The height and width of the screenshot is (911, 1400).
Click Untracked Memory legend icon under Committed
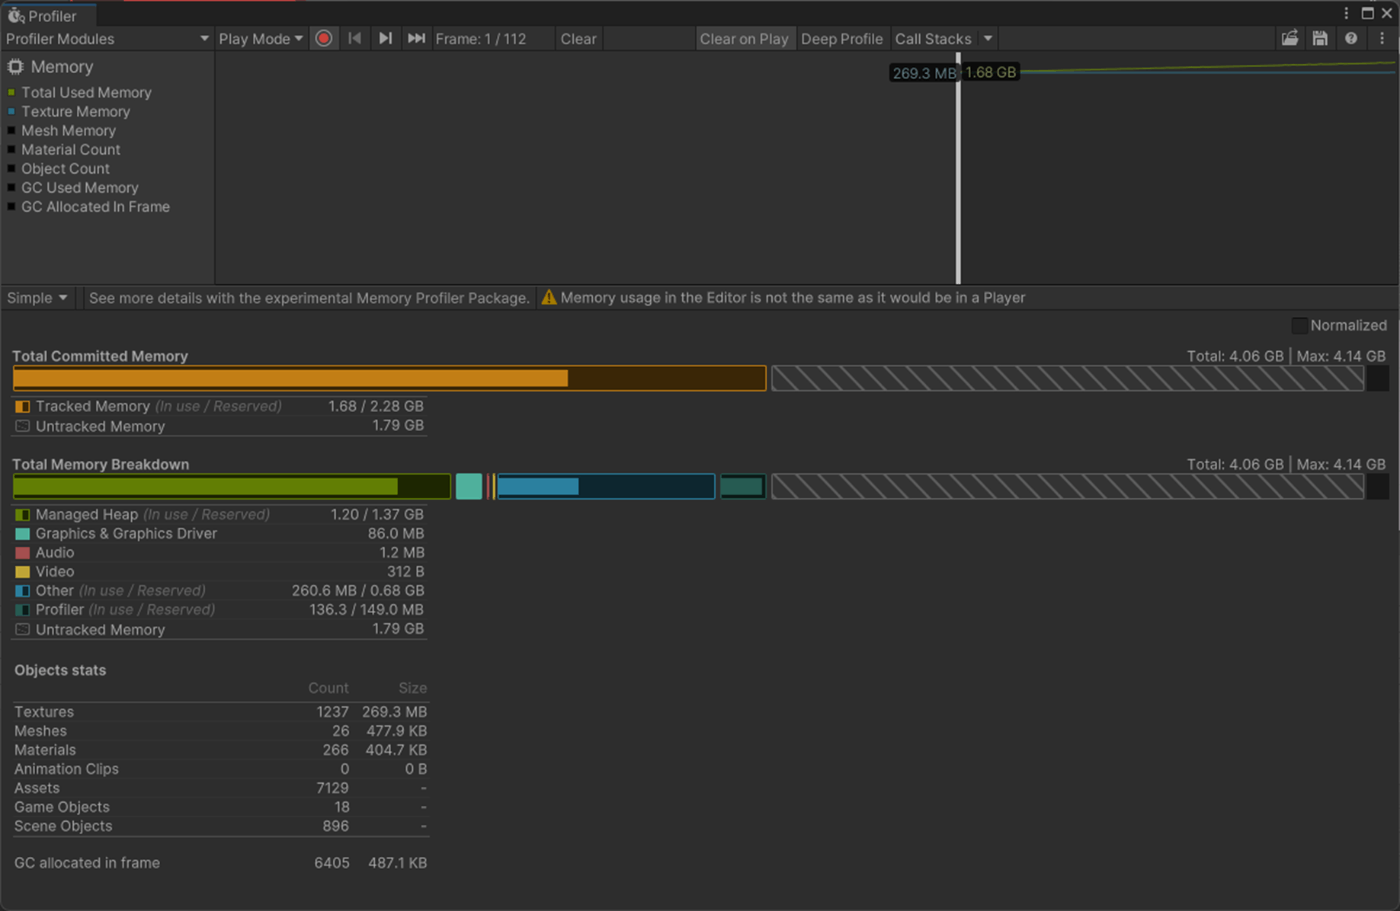(22, 426)
